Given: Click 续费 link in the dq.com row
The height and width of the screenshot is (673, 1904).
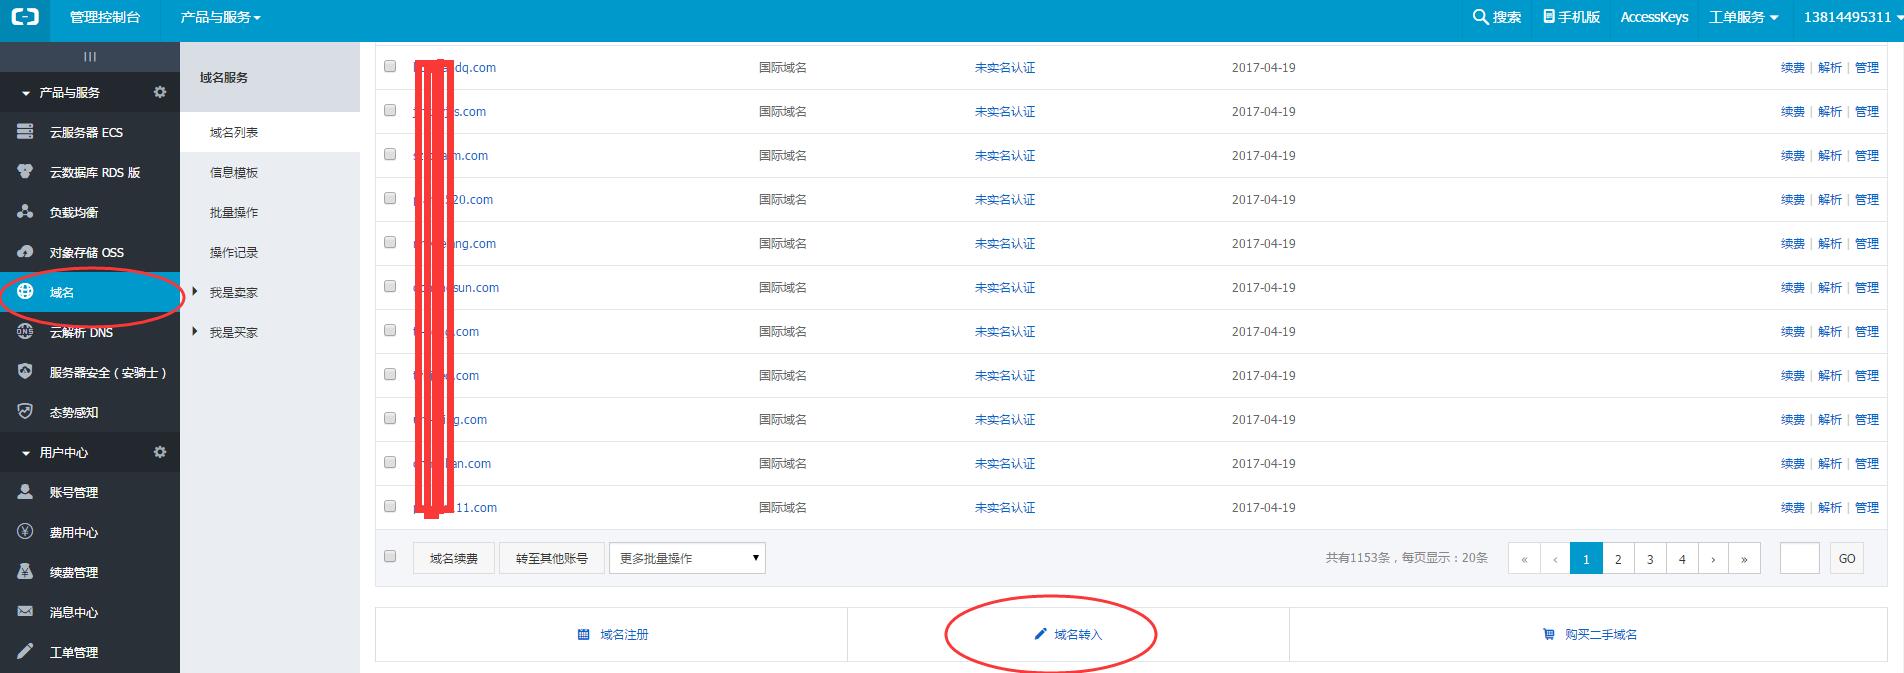Looking at the screenshot, I should pyautogui.click(x=1793, y=67).
